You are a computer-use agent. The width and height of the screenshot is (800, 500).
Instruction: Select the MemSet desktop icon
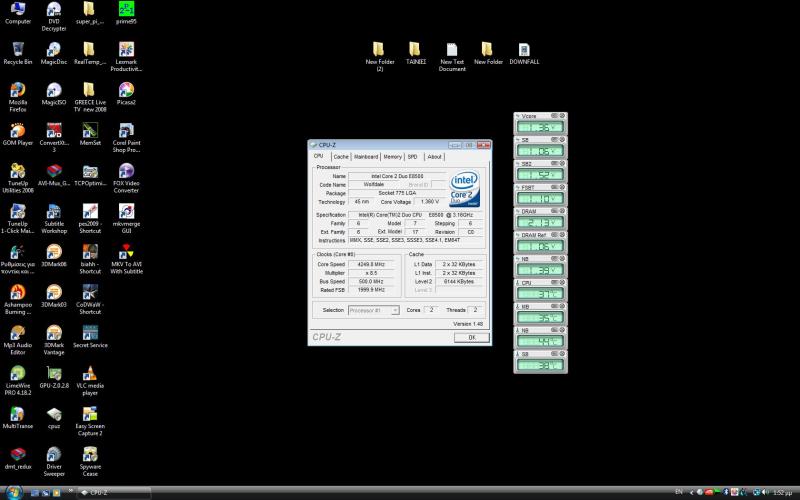pyautogui.click(x=90, y=135)
